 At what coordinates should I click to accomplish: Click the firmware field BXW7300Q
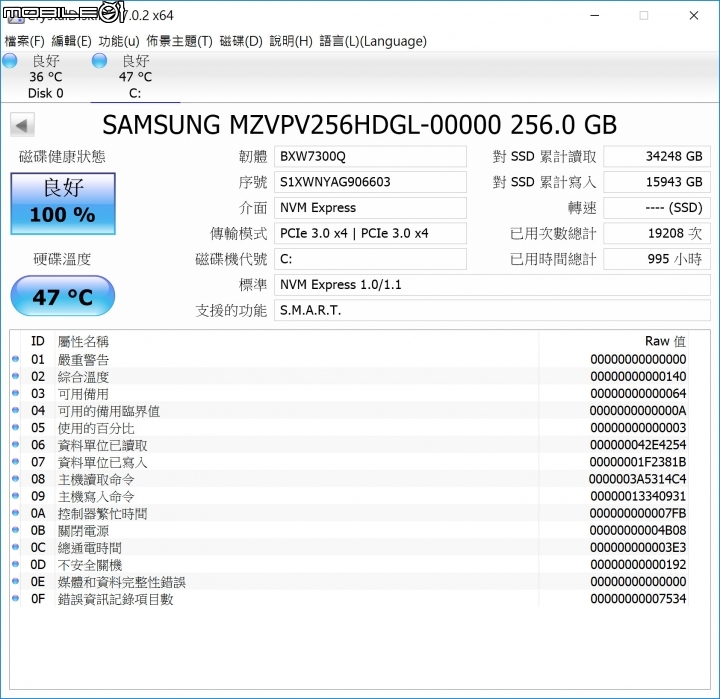370,157
